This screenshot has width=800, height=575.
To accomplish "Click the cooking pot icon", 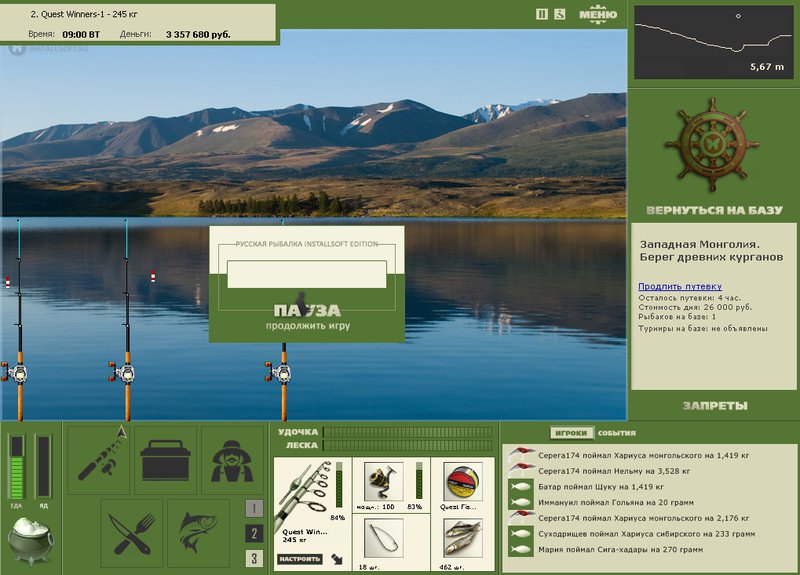I will point(30,541).
